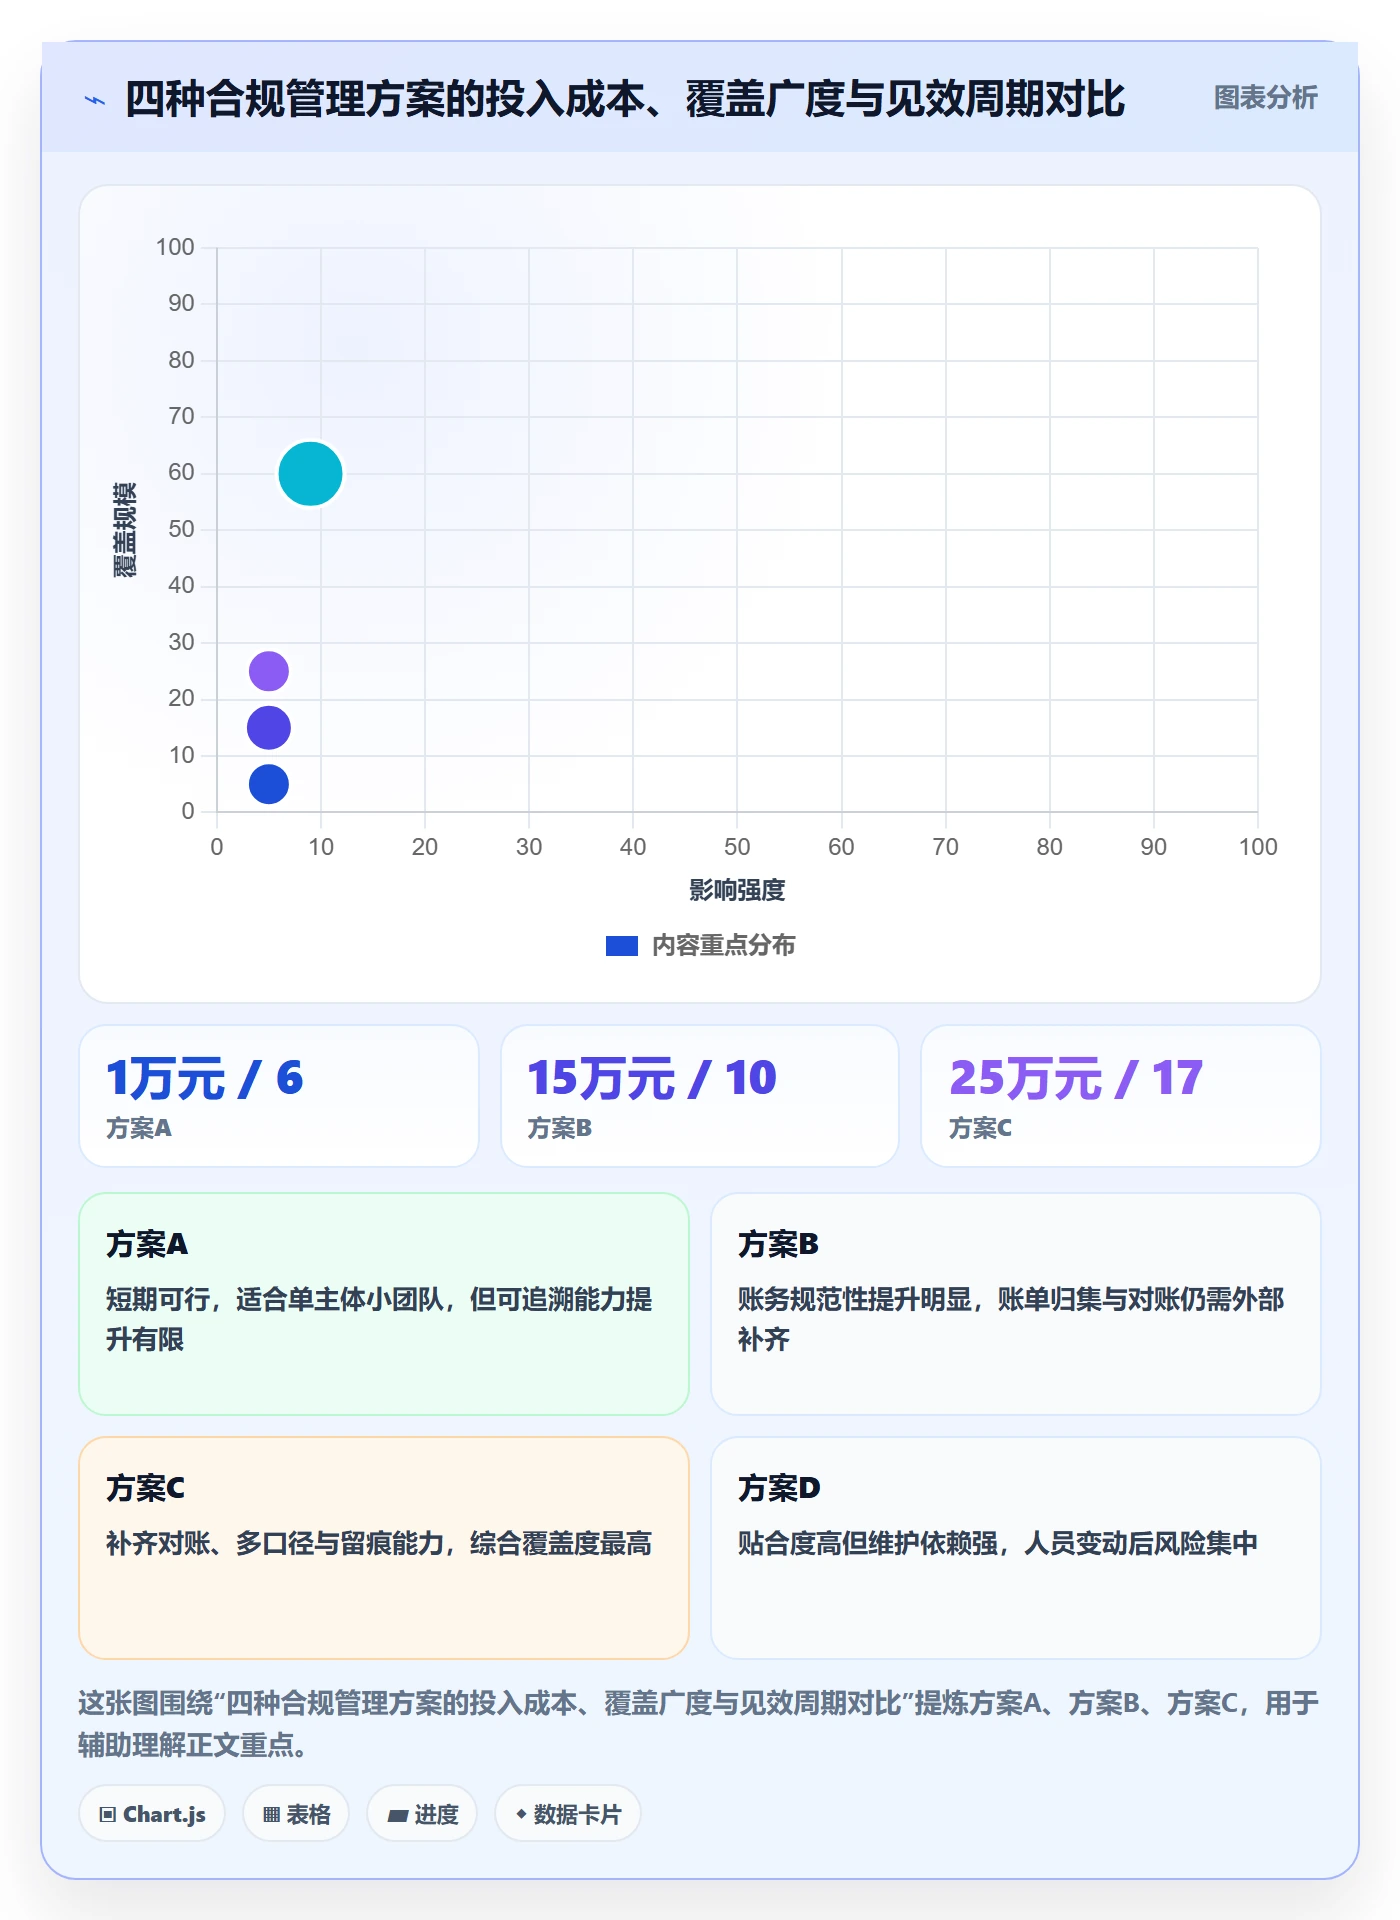Open the orange 方案C description card
Screen dimensions: 1400x1920
tap(384, 1548)
